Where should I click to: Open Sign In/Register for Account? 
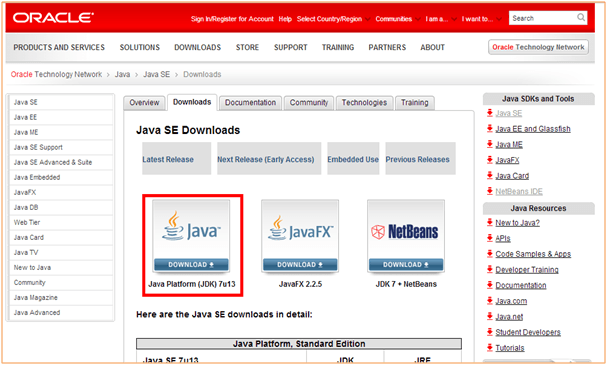(232, 19)
